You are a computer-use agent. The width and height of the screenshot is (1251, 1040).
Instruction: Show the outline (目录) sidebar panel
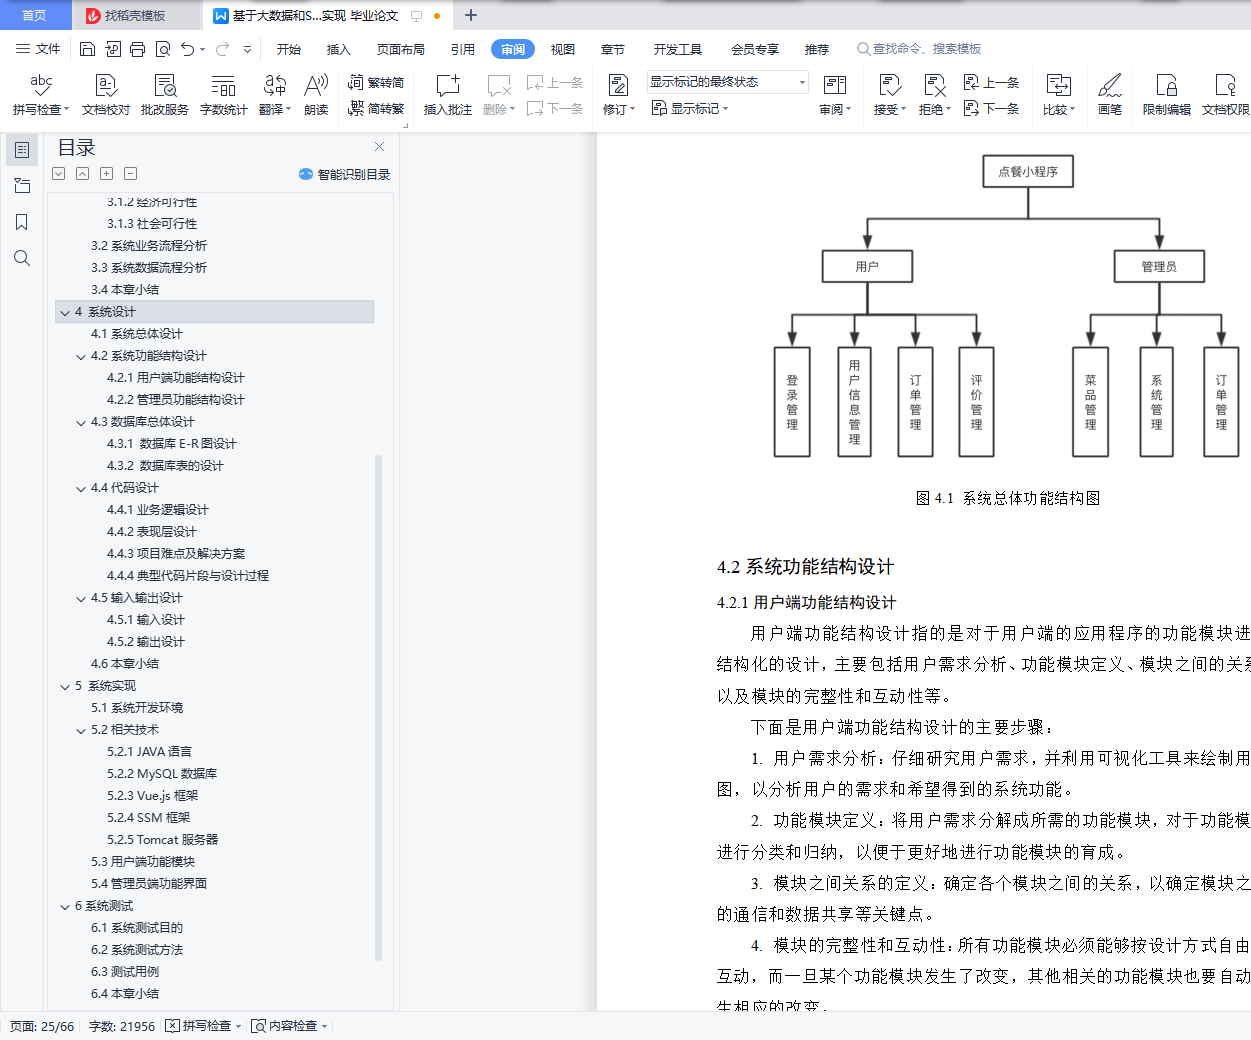point(21,150)
